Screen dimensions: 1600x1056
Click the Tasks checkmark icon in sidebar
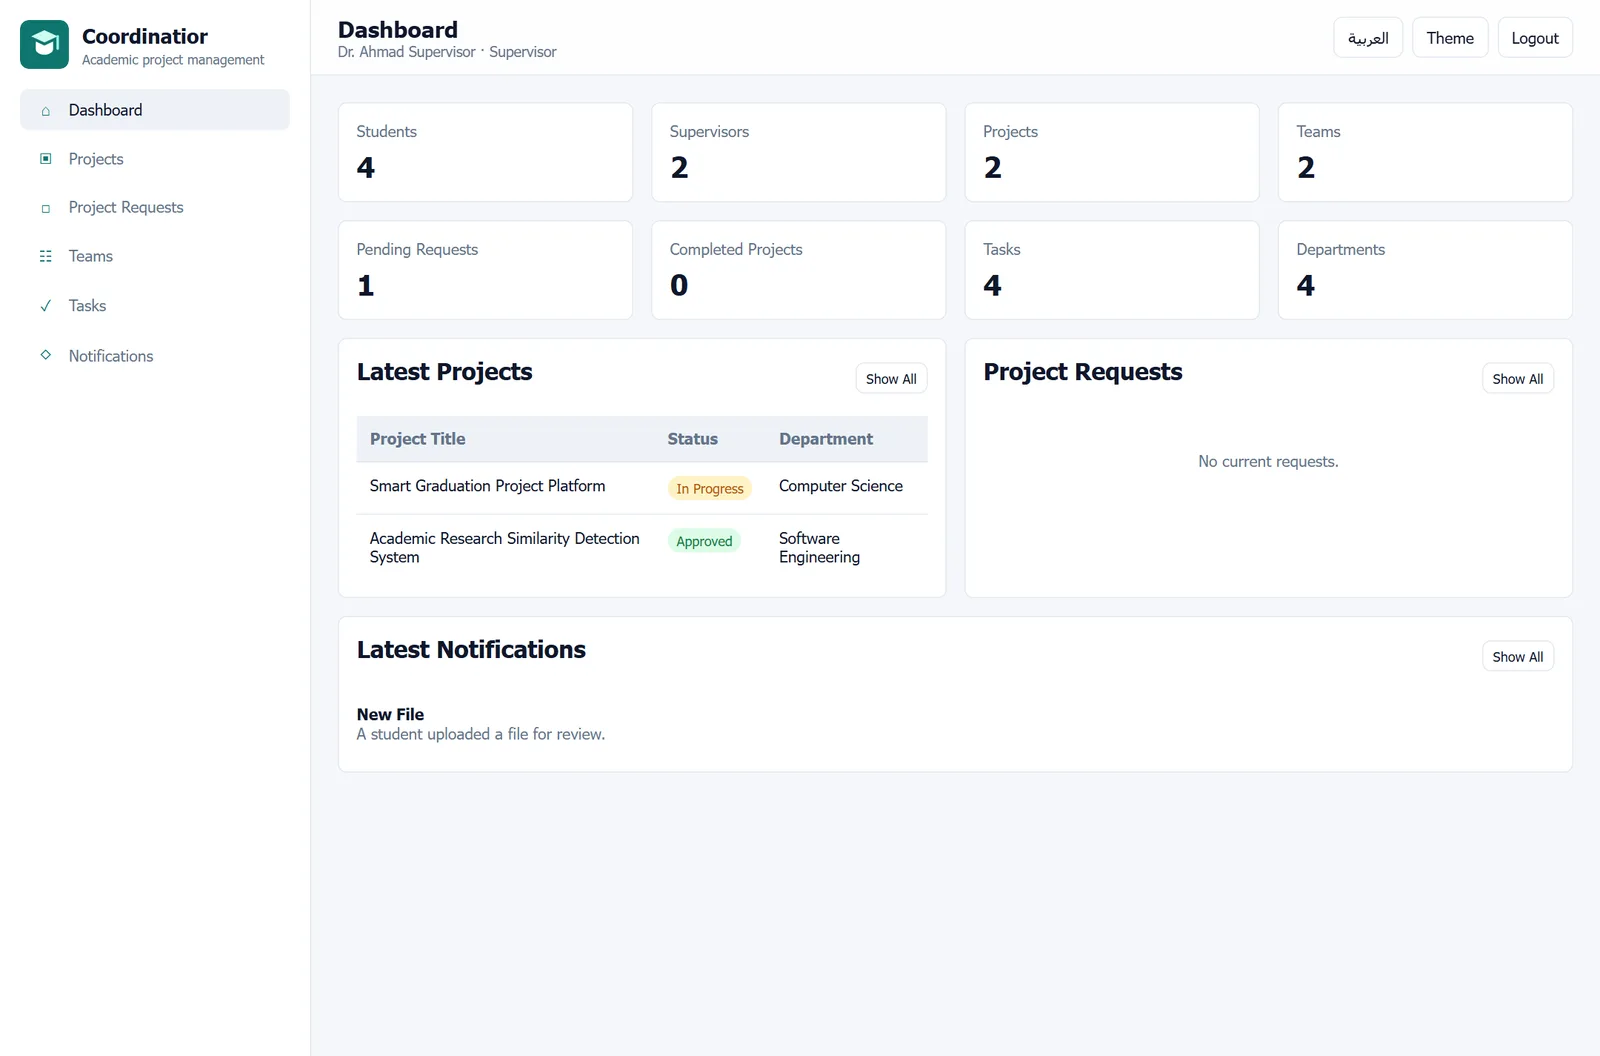[x=45, y=306]
